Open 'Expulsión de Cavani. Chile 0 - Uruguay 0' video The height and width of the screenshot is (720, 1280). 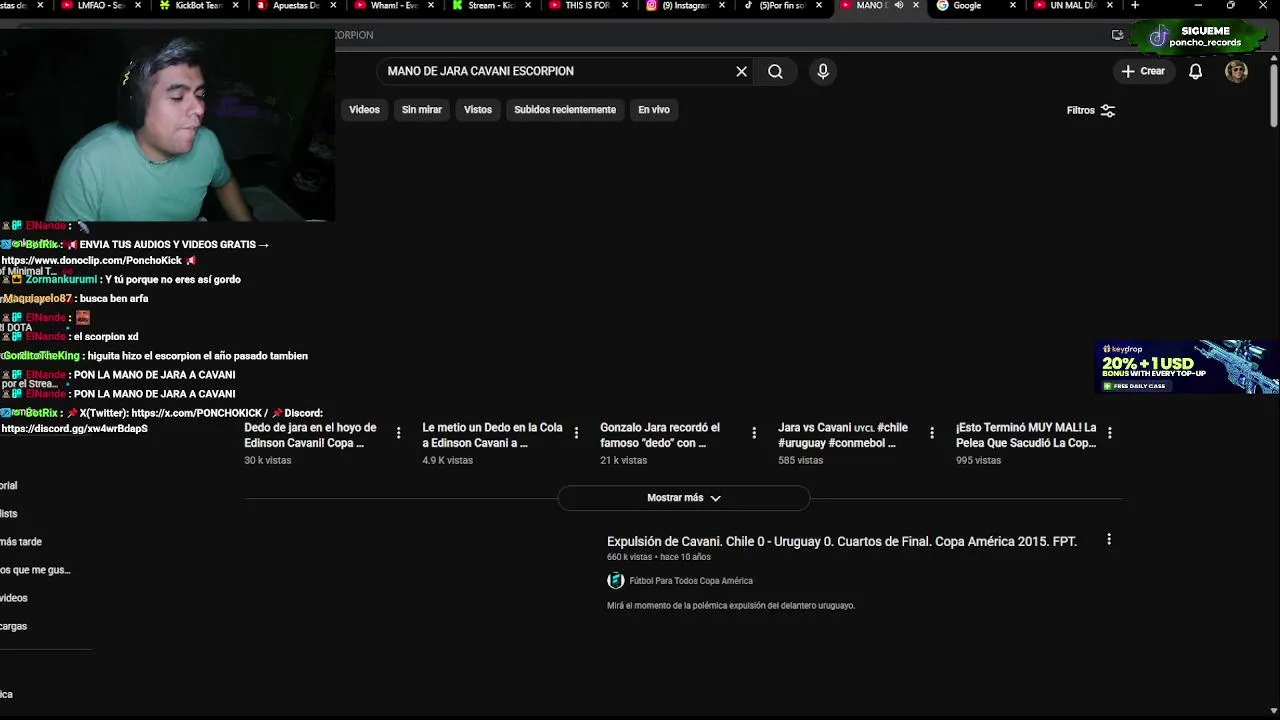[842, 541]
